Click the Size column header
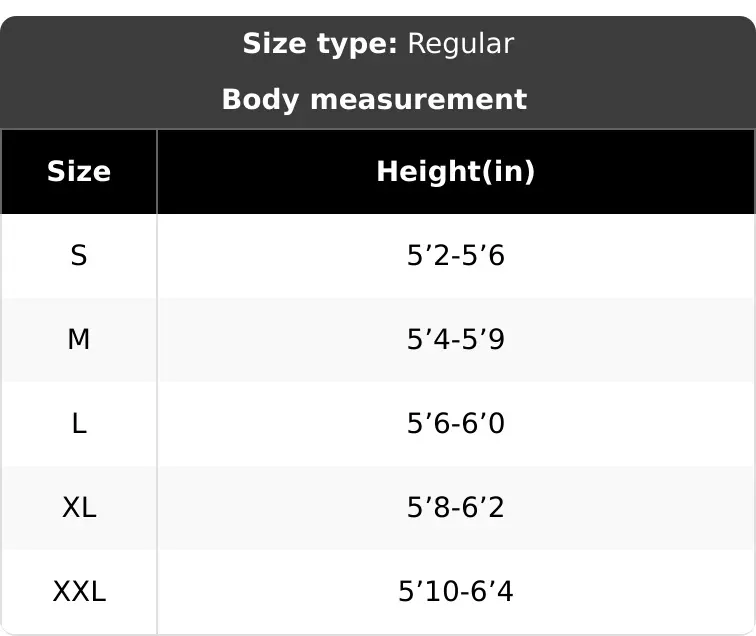The height and width of the screenshot is (636, 756). click(x=79, y=172)
